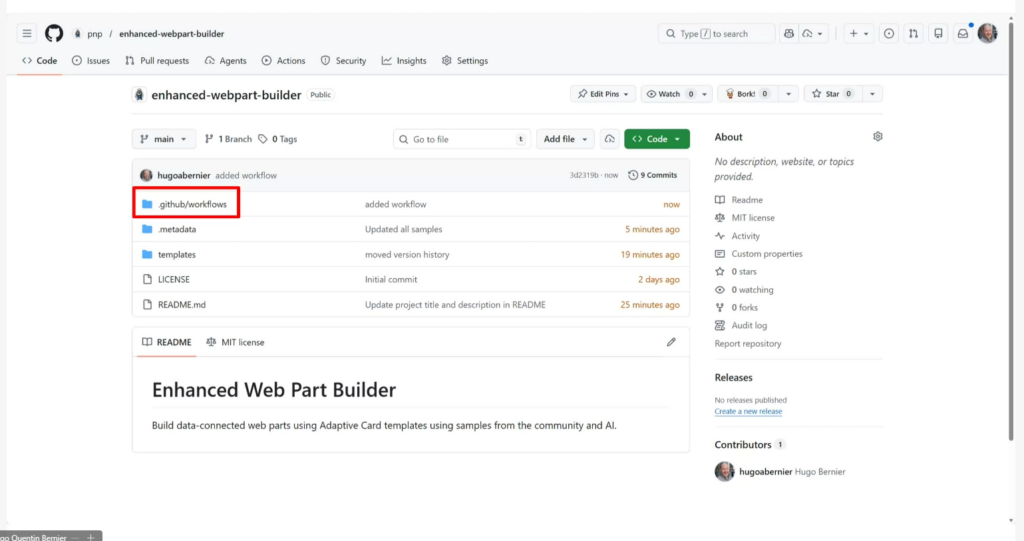Open the hamburger navigation menu
Screen dimensions: 1024x541
27,33
